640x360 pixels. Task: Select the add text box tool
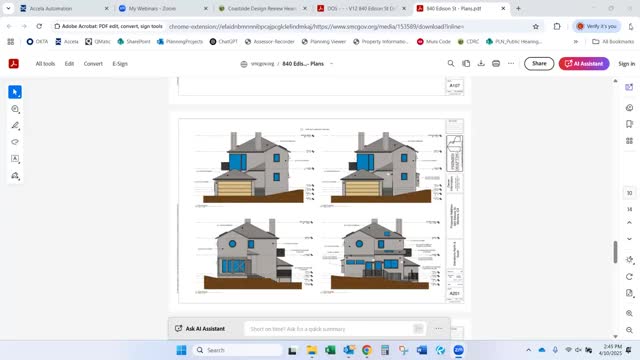pos(15,159)
